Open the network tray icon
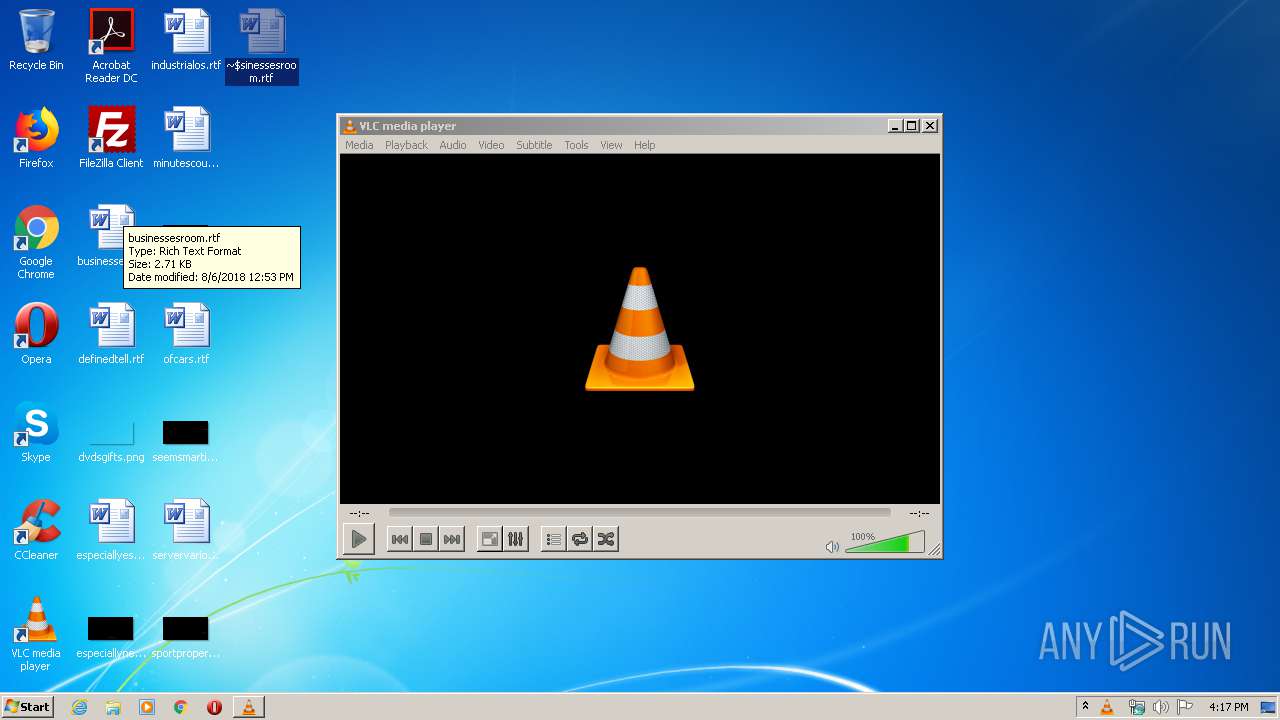 click(1136, 707)
